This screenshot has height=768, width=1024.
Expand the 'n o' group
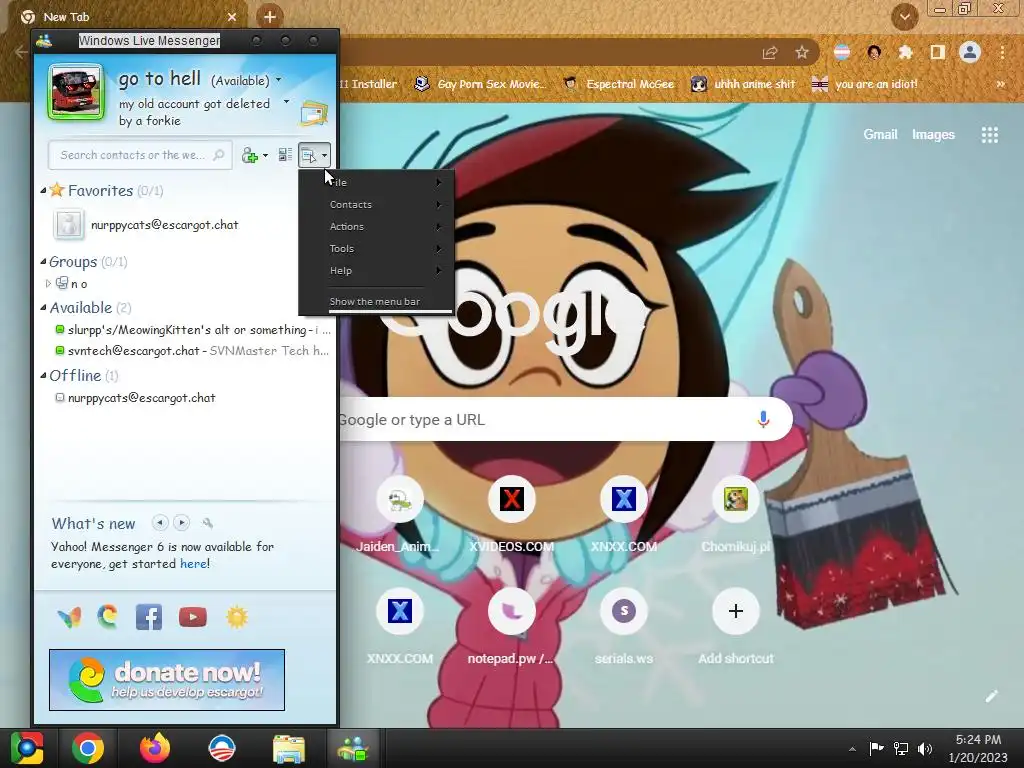(48, 283)
